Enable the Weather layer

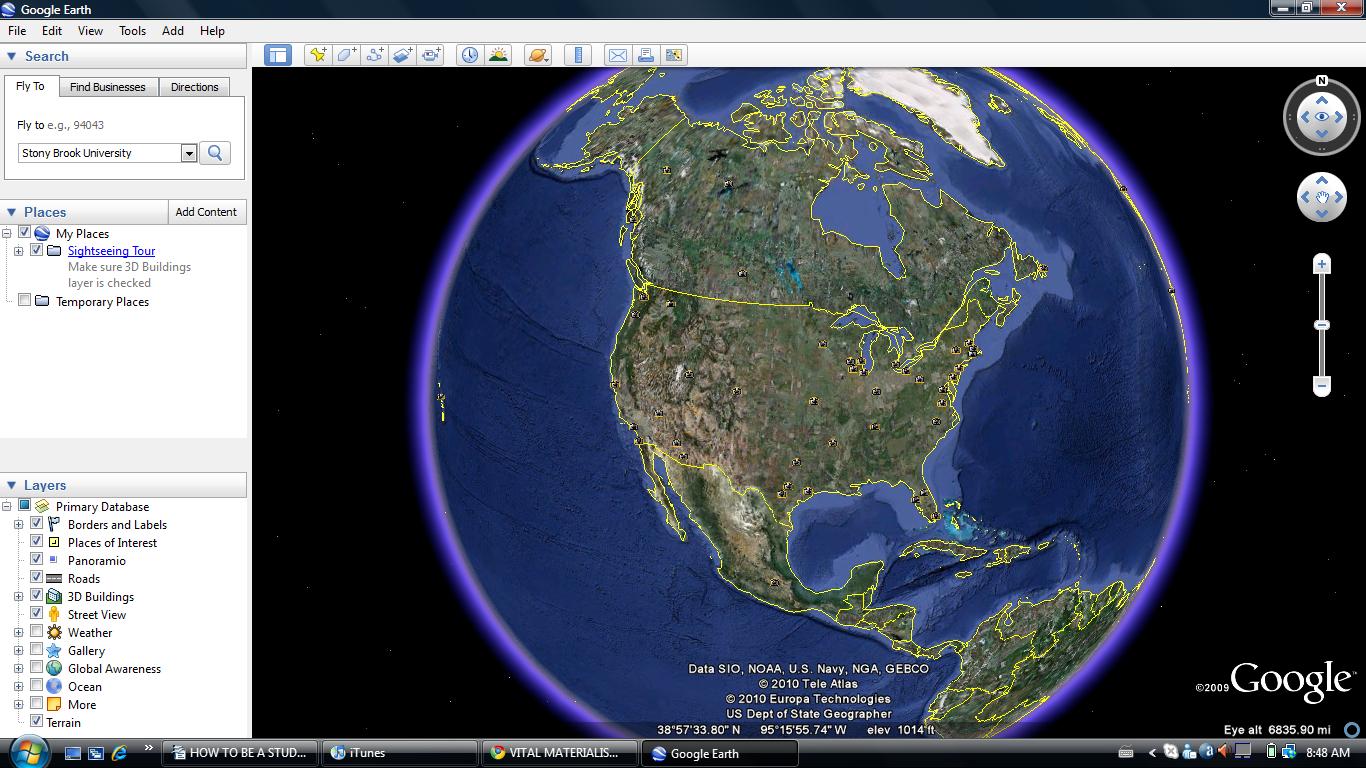(x=36, y=632)
